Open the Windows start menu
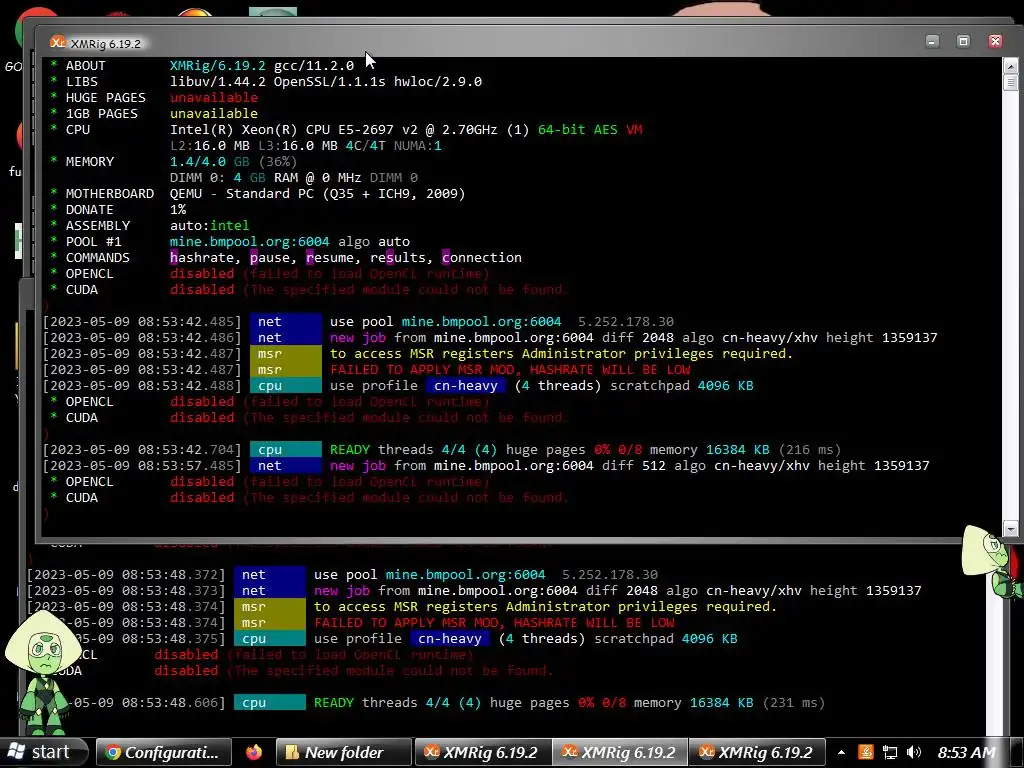Image resolution: width=1024 pixels, height=768 pixels. pyautogui.click(x=43, y=752)
